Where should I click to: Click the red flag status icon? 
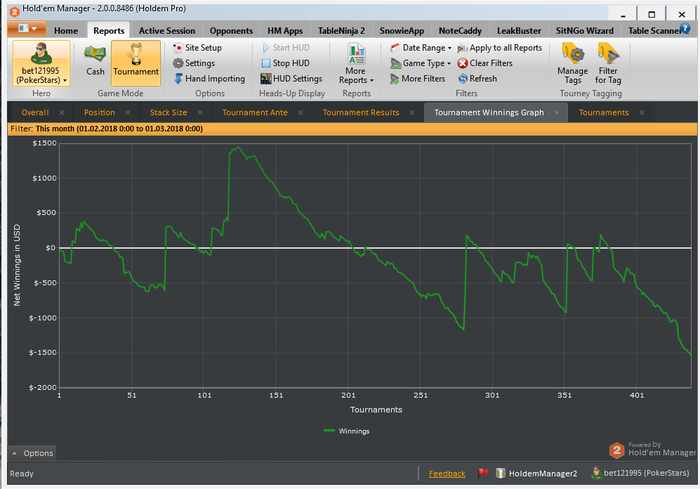click(483, 473)
